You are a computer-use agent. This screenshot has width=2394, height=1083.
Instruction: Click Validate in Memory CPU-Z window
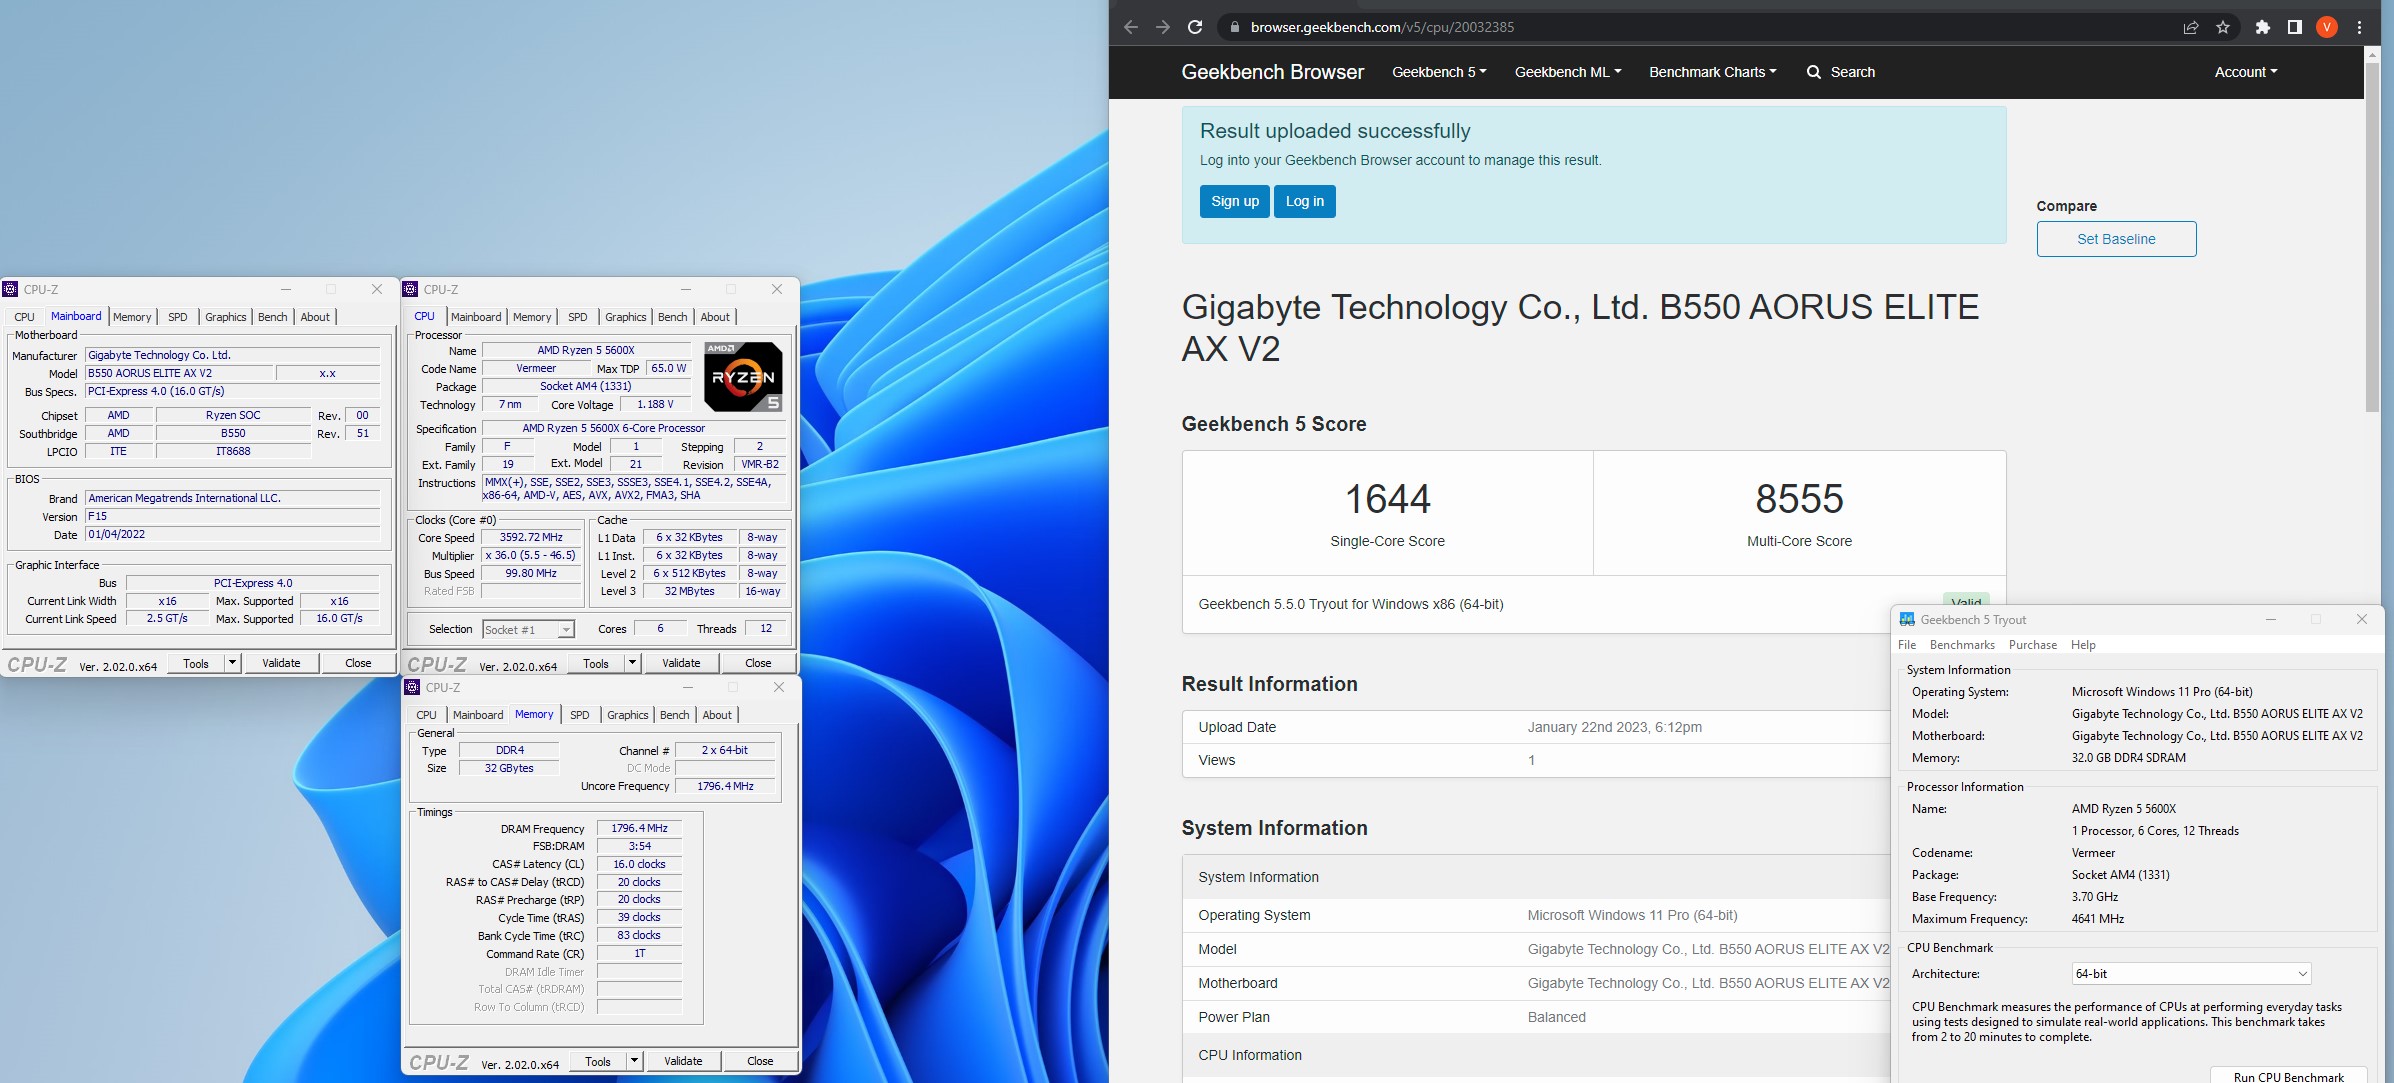click(x=683, y=1060)
